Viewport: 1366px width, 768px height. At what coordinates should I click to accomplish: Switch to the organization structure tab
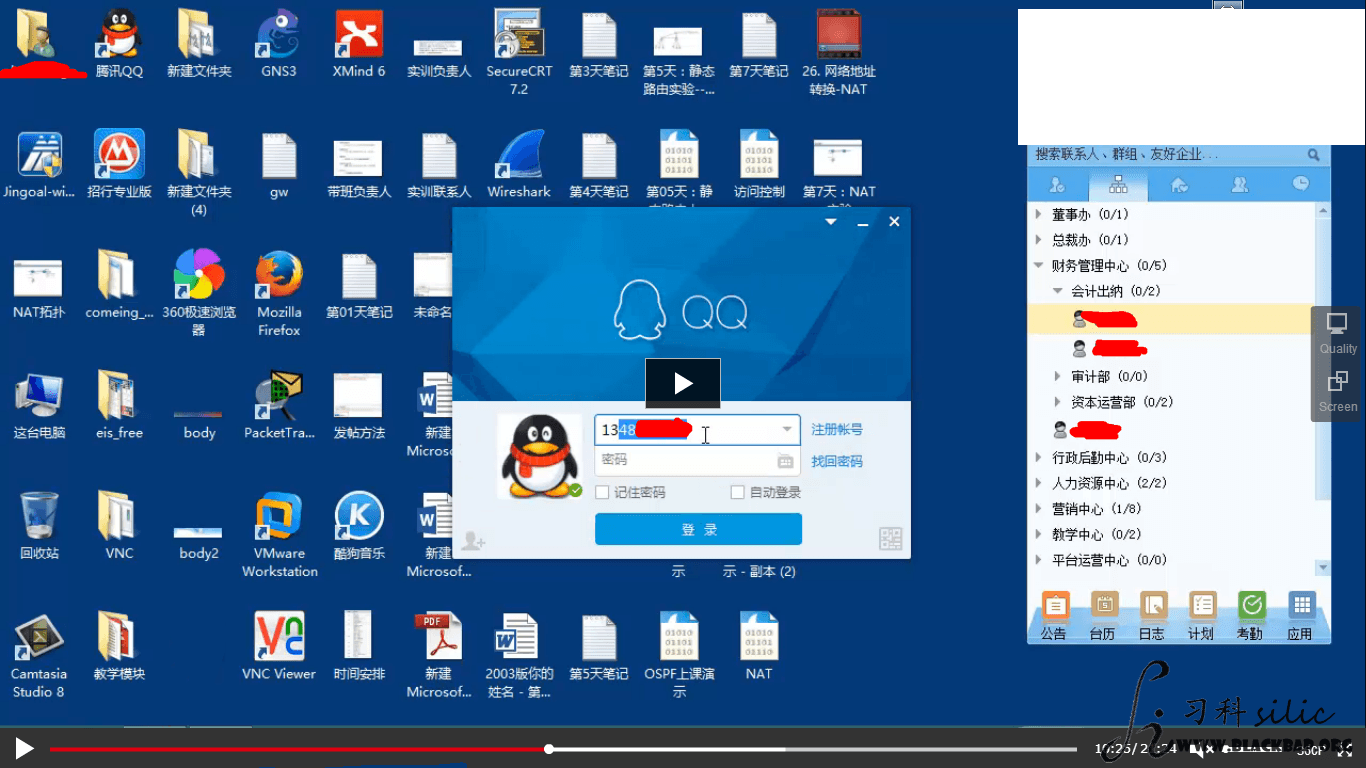pos(1118,185)
